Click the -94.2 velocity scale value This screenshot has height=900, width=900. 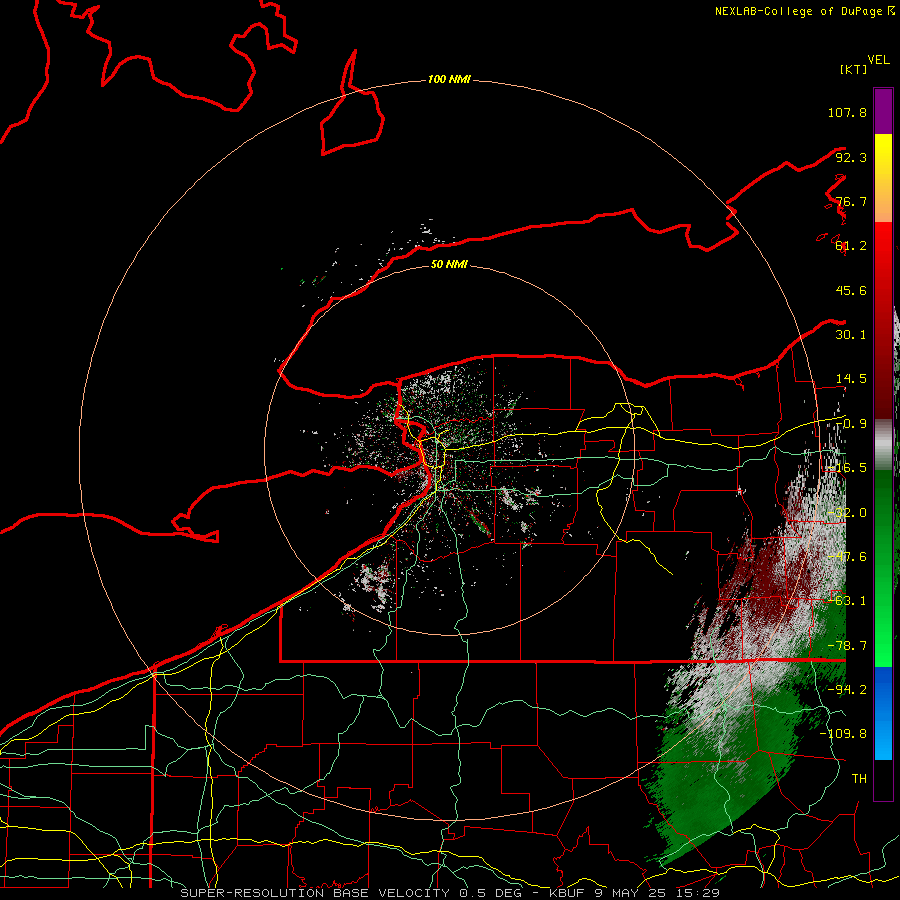coord(847,690)
